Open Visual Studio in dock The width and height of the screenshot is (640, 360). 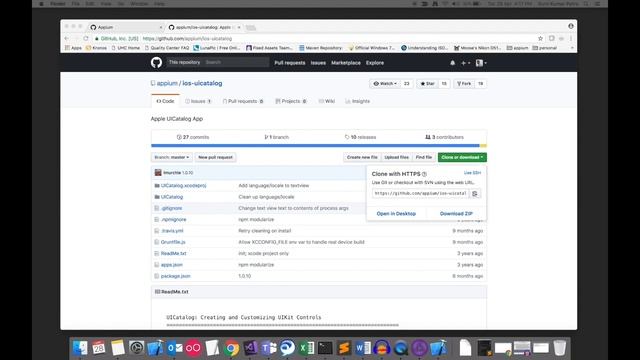pyautogui.click(x=250, y=348)
